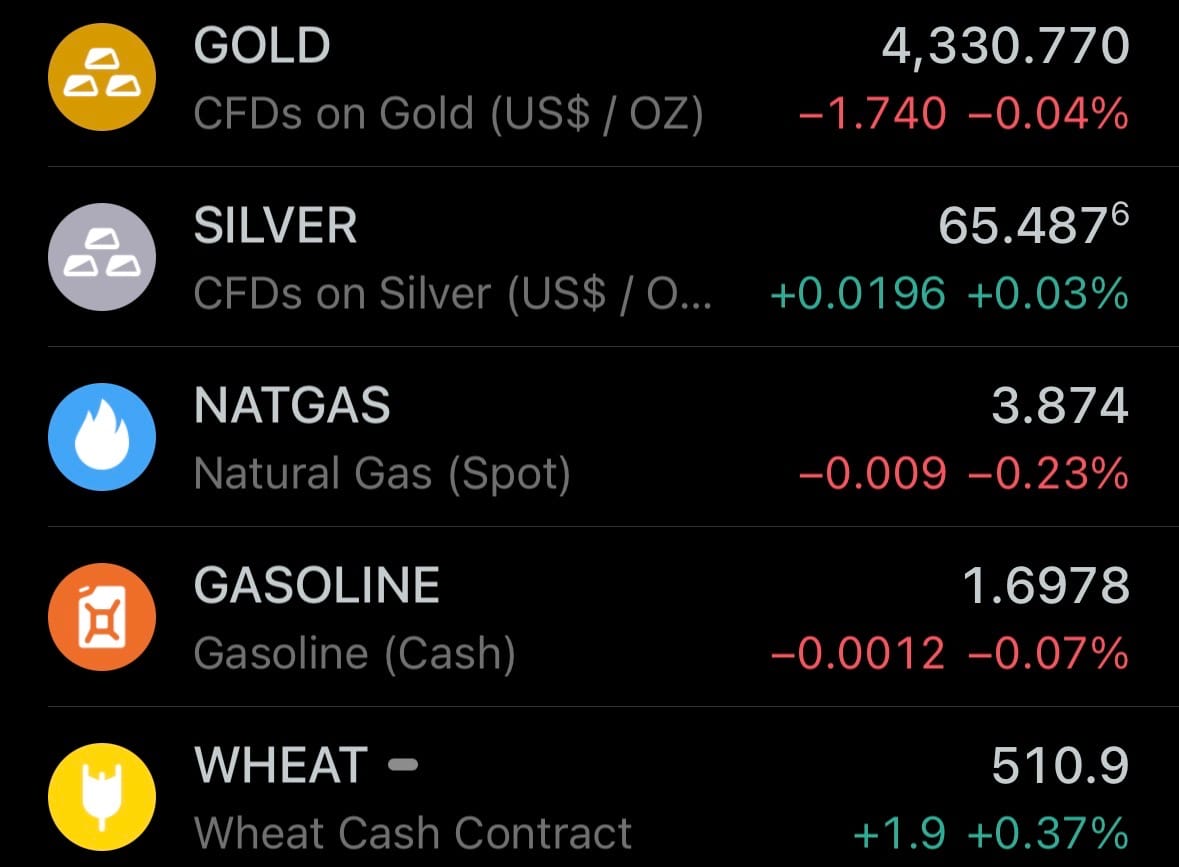The height and width of the screenshot is (867, 1179).
Task: Tap the gold price 4,330.770
Action: click(x=1005, y=46)
